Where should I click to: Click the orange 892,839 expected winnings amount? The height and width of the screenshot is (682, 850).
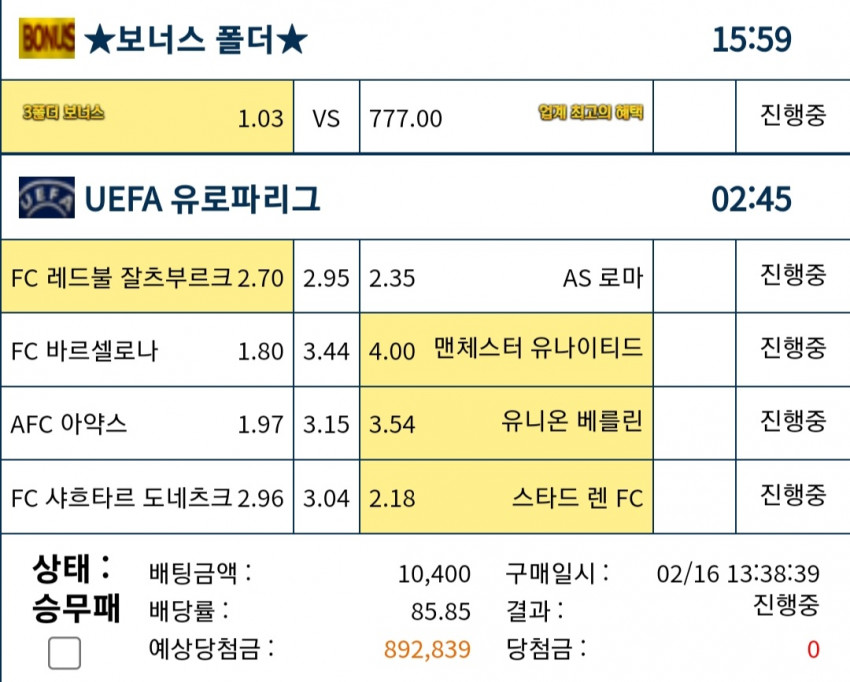coord(427,649)
